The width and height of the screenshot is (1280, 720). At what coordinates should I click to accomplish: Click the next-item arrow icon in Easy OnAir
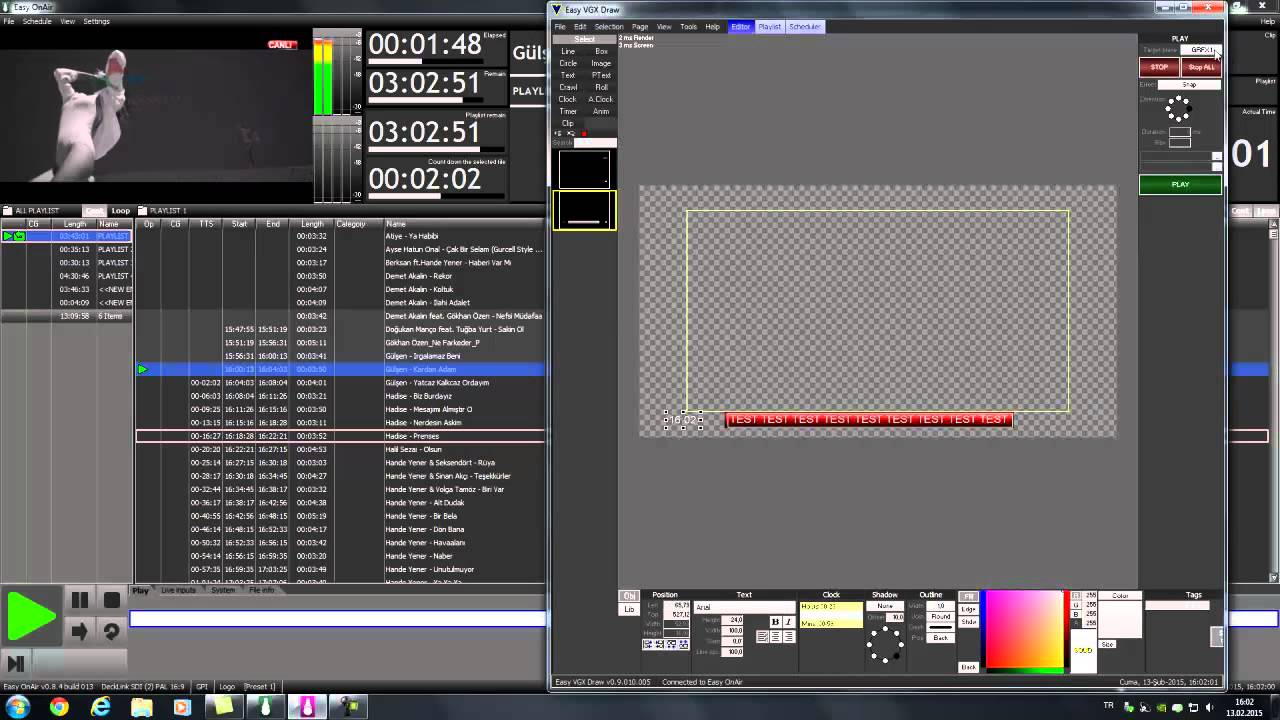80,631
